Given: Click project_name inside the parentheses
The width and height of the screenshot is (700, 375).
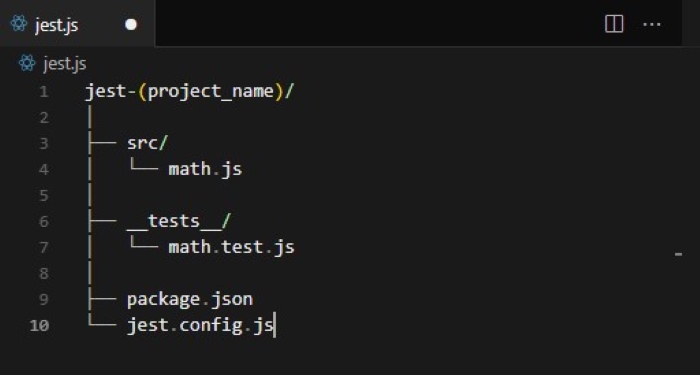Looking at the screenshot, I should pyautogui.click(x=211, y=92).
